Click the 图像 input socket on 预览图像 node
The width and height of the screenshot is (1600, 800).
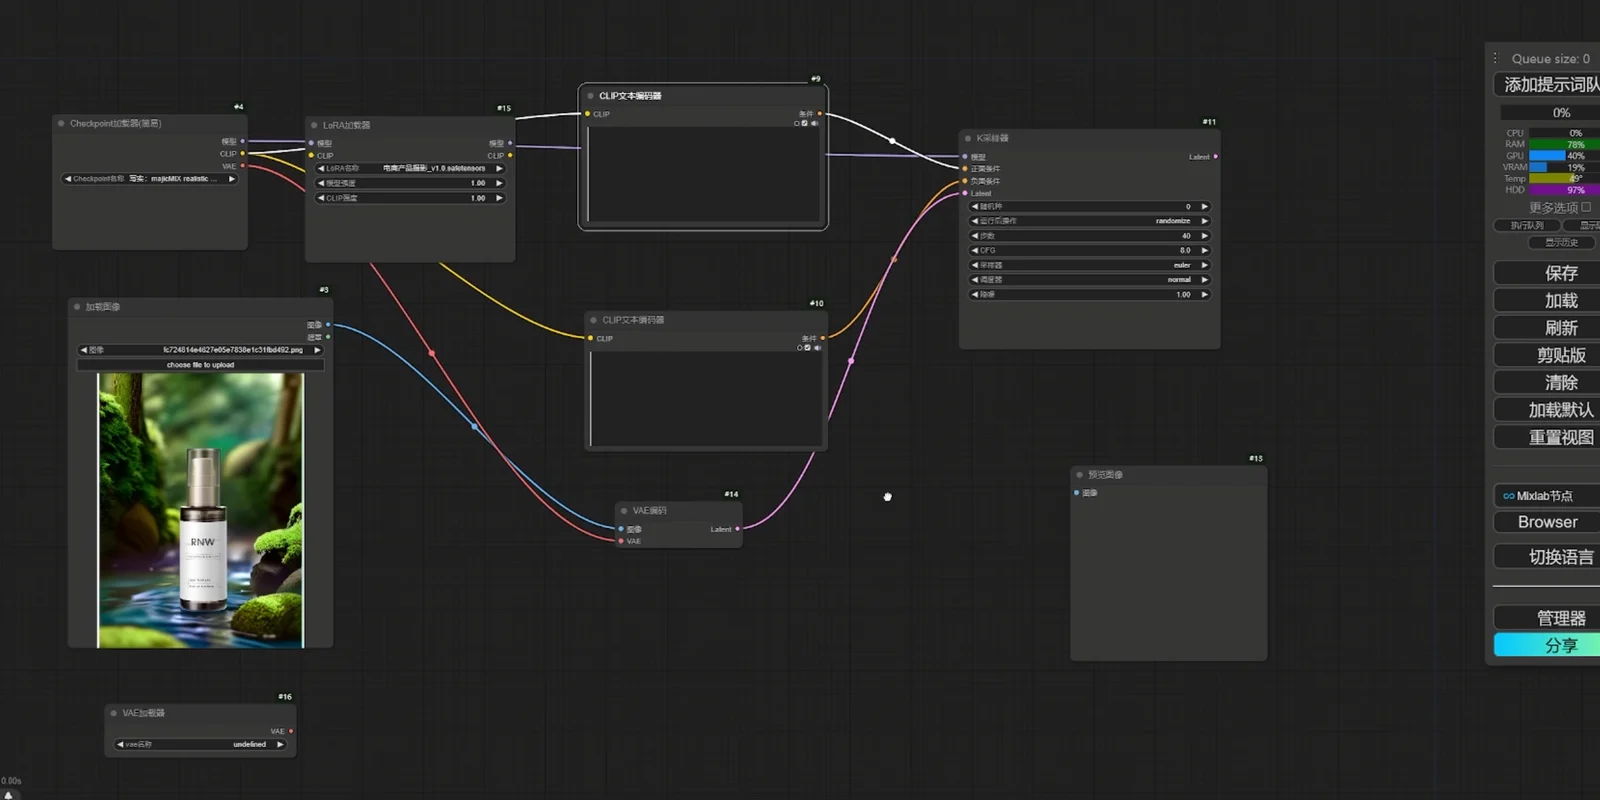coord(1077,493)
